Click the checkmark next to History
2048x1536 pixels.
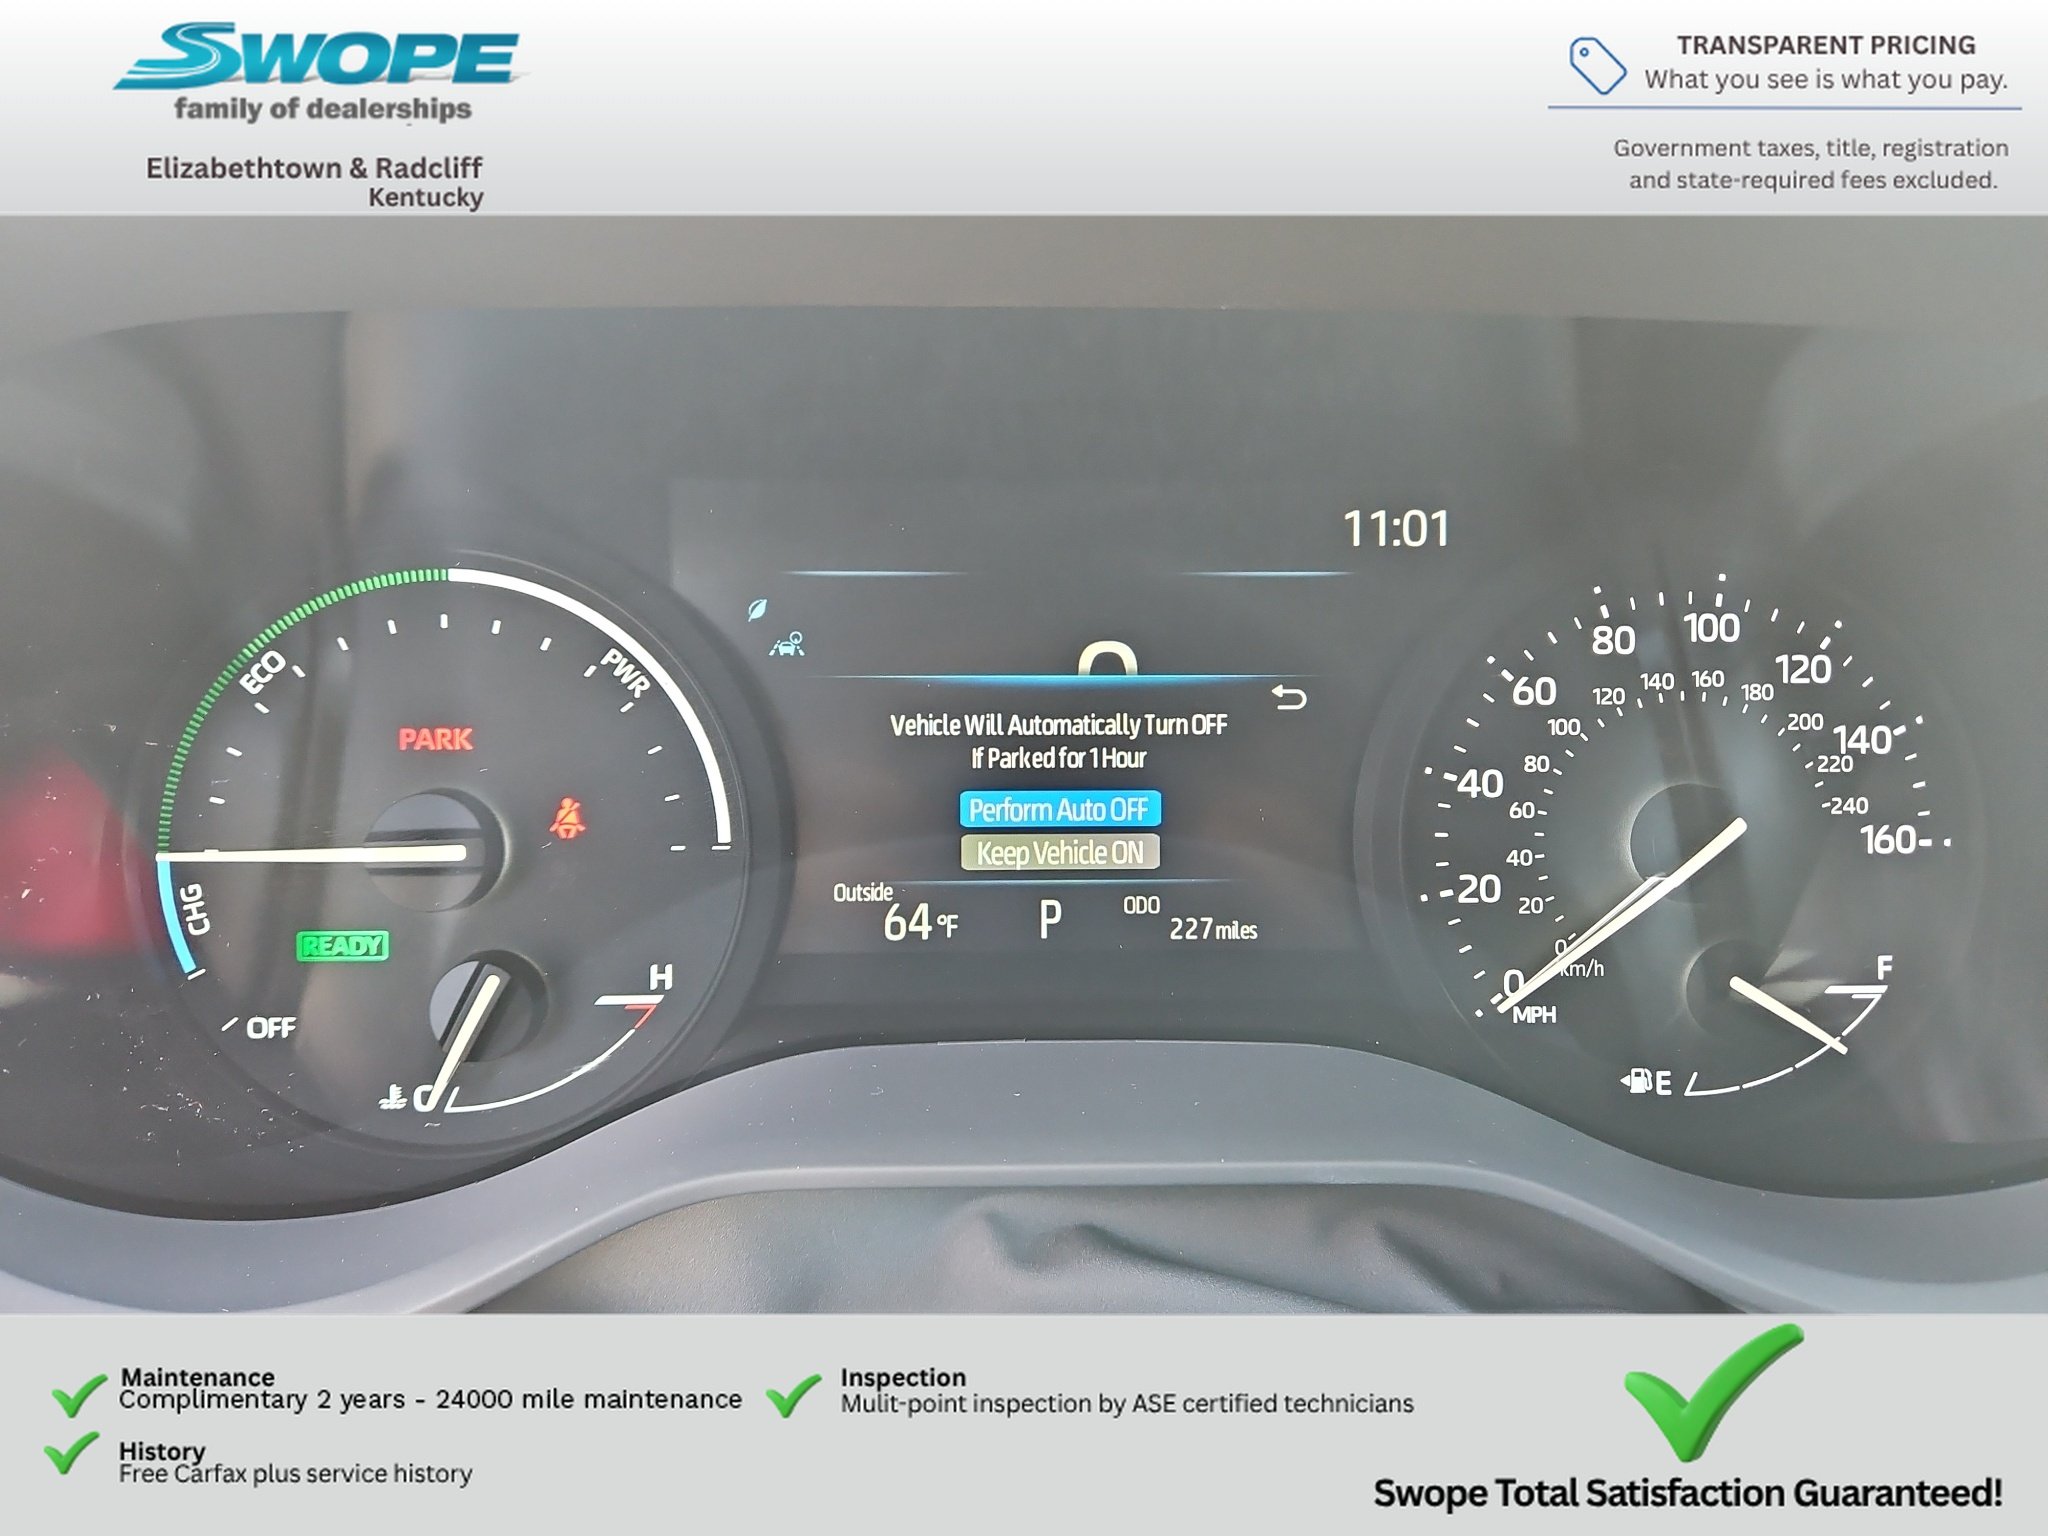click(x=72, y=1453)
